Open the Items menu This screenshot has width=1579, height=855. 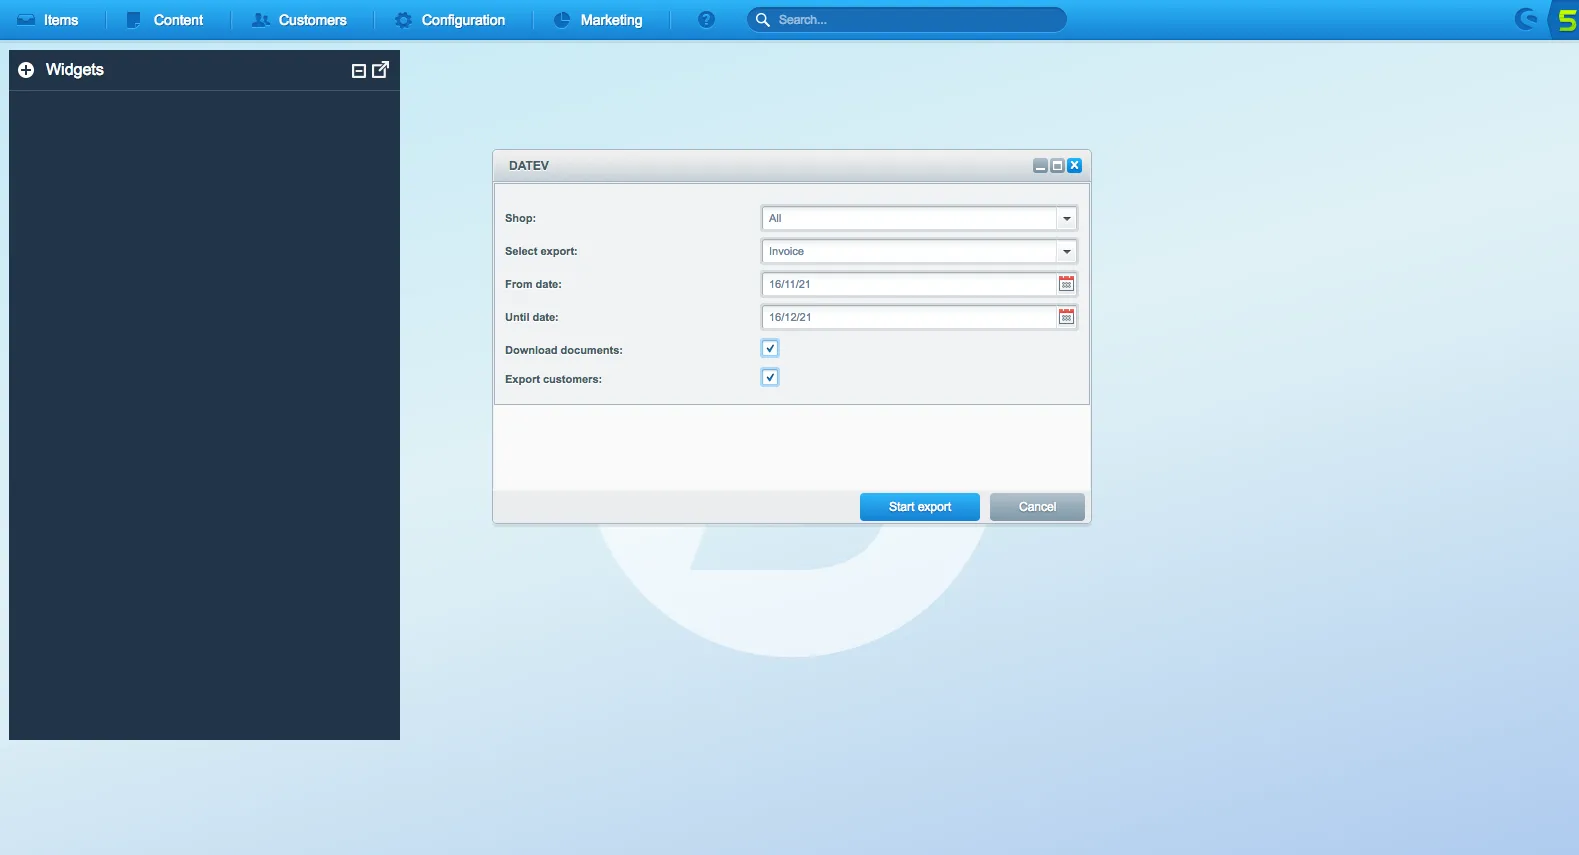click(x=49, y=20)
